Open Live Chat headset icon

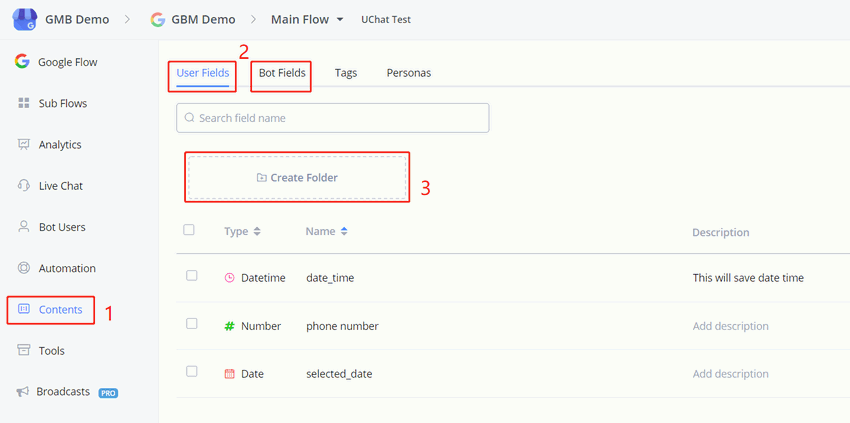coord(23,186)
